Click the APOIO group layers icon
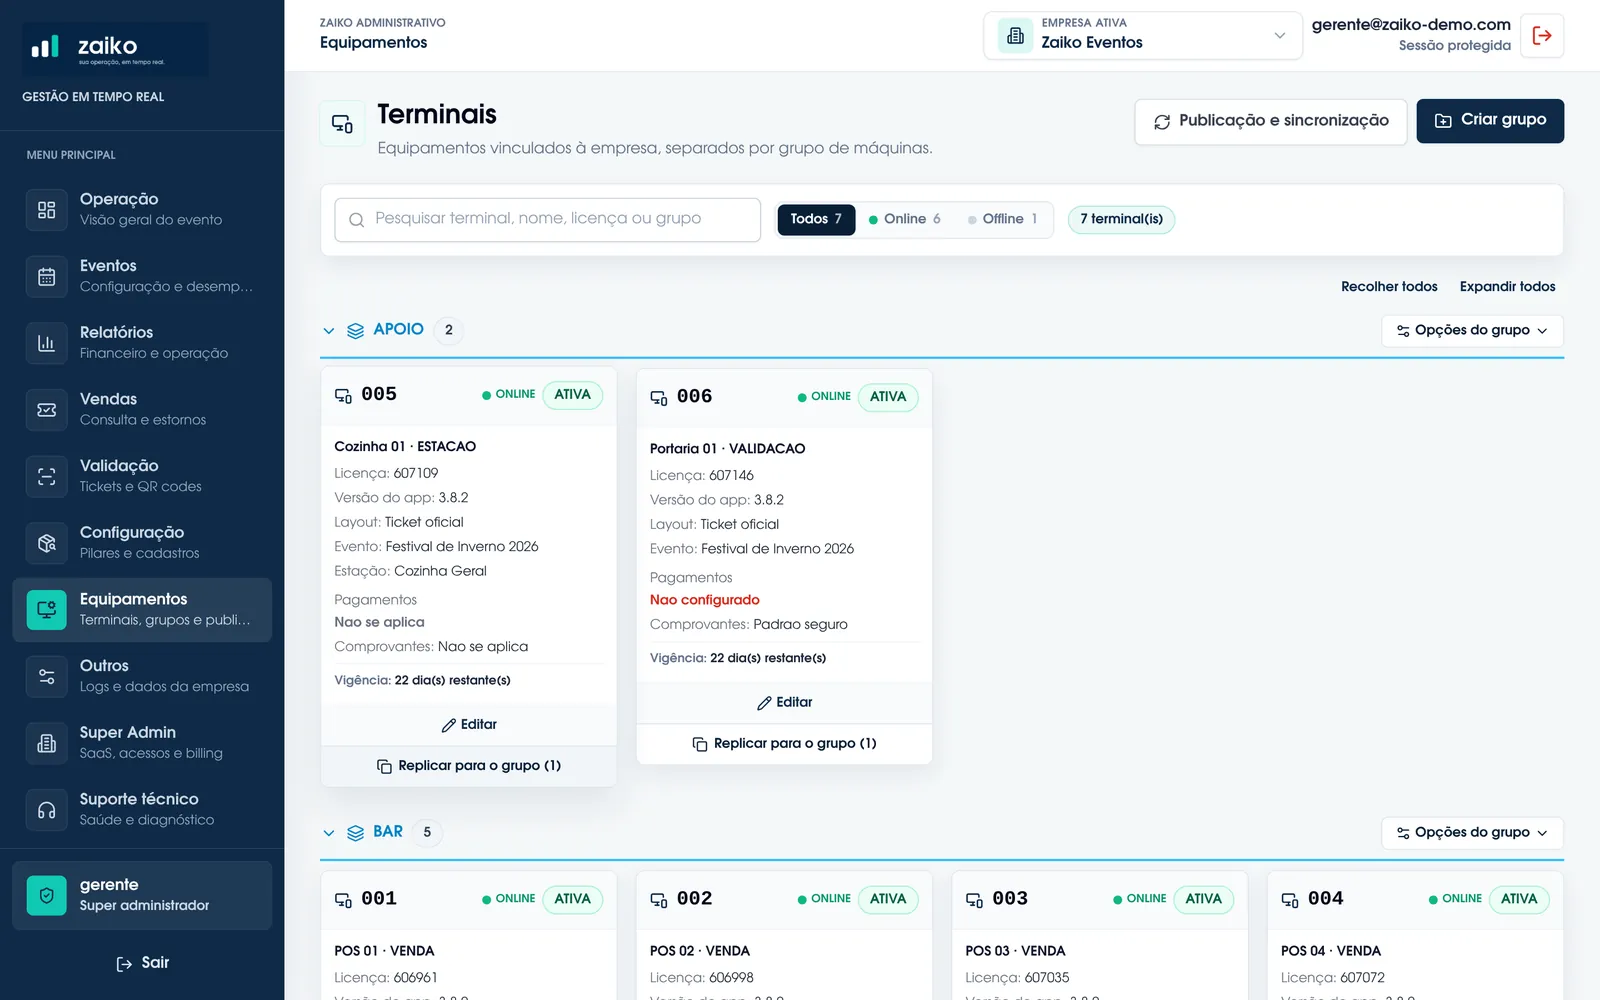The image size is (1600, 1000). pyautogui.click(x=355, y=331)
